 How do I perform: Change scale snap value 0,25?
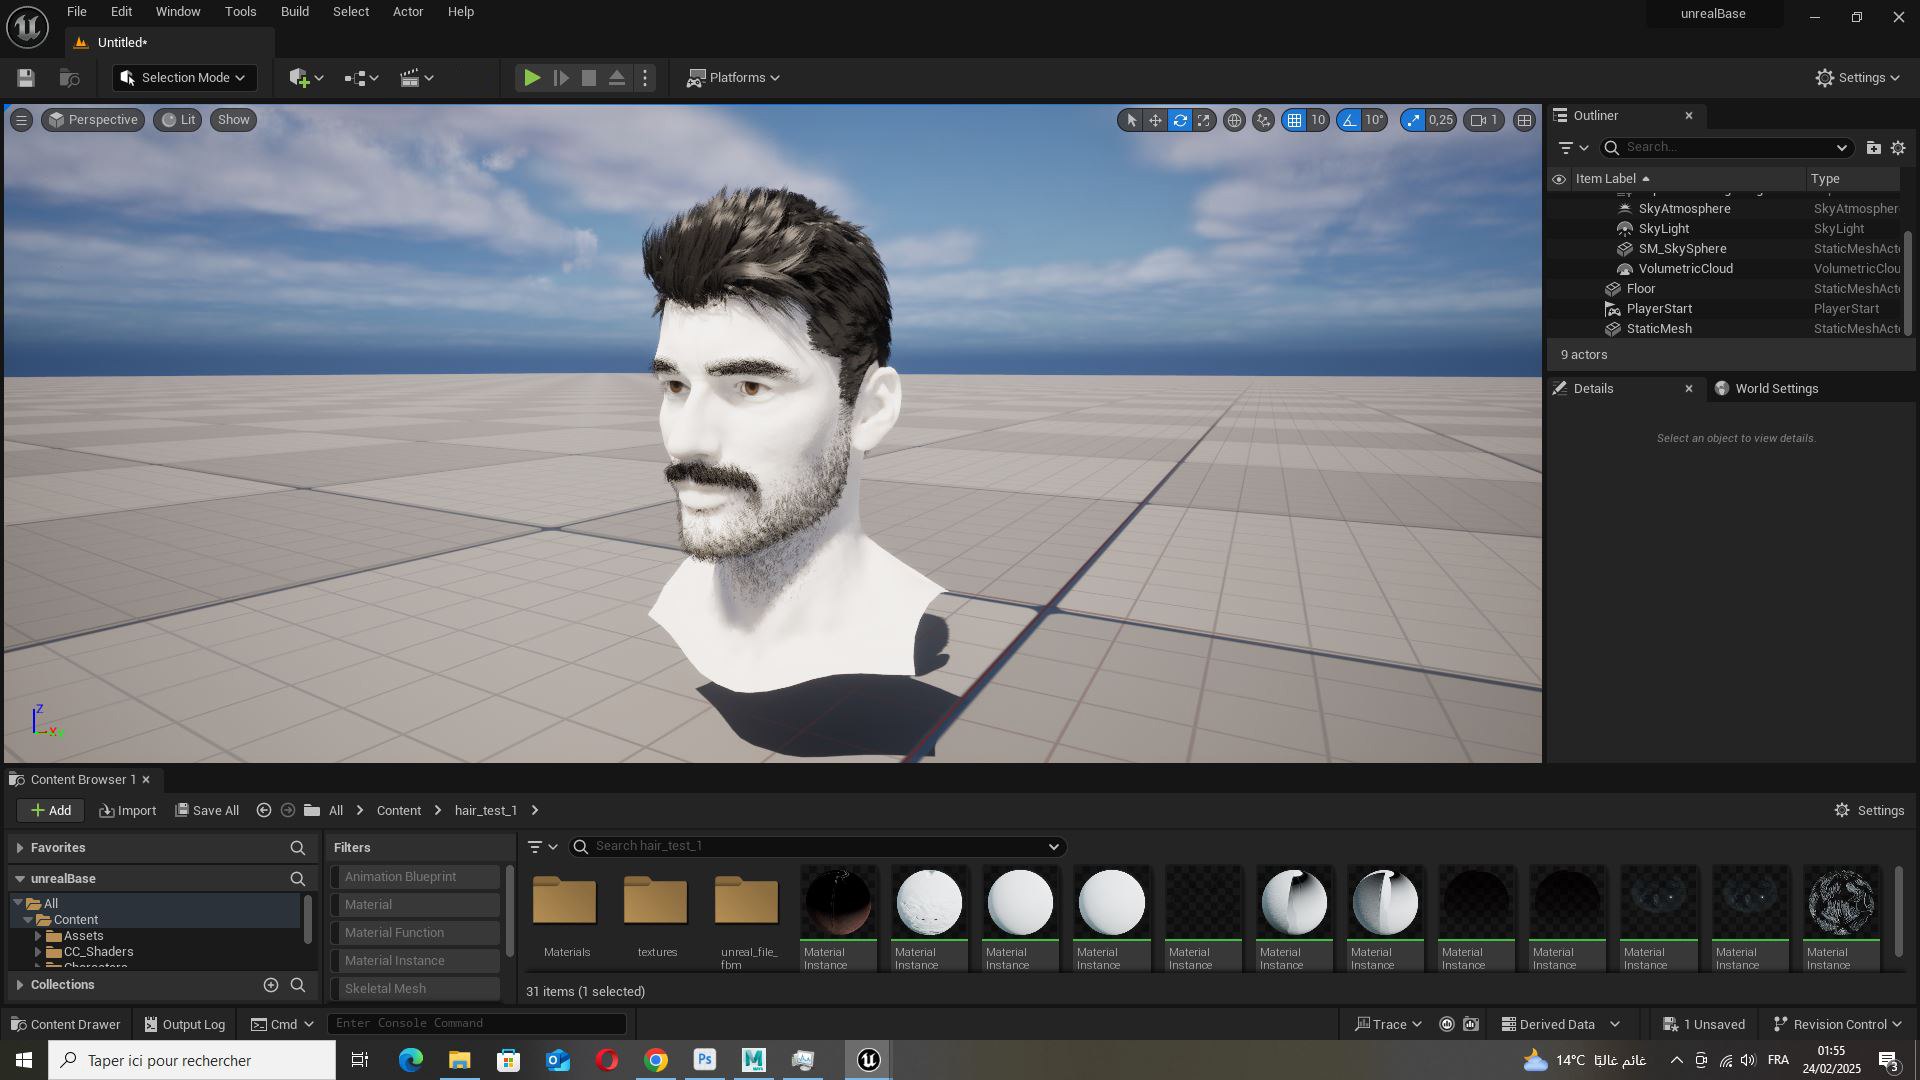pyautogui.click(x=1441, y=120)
